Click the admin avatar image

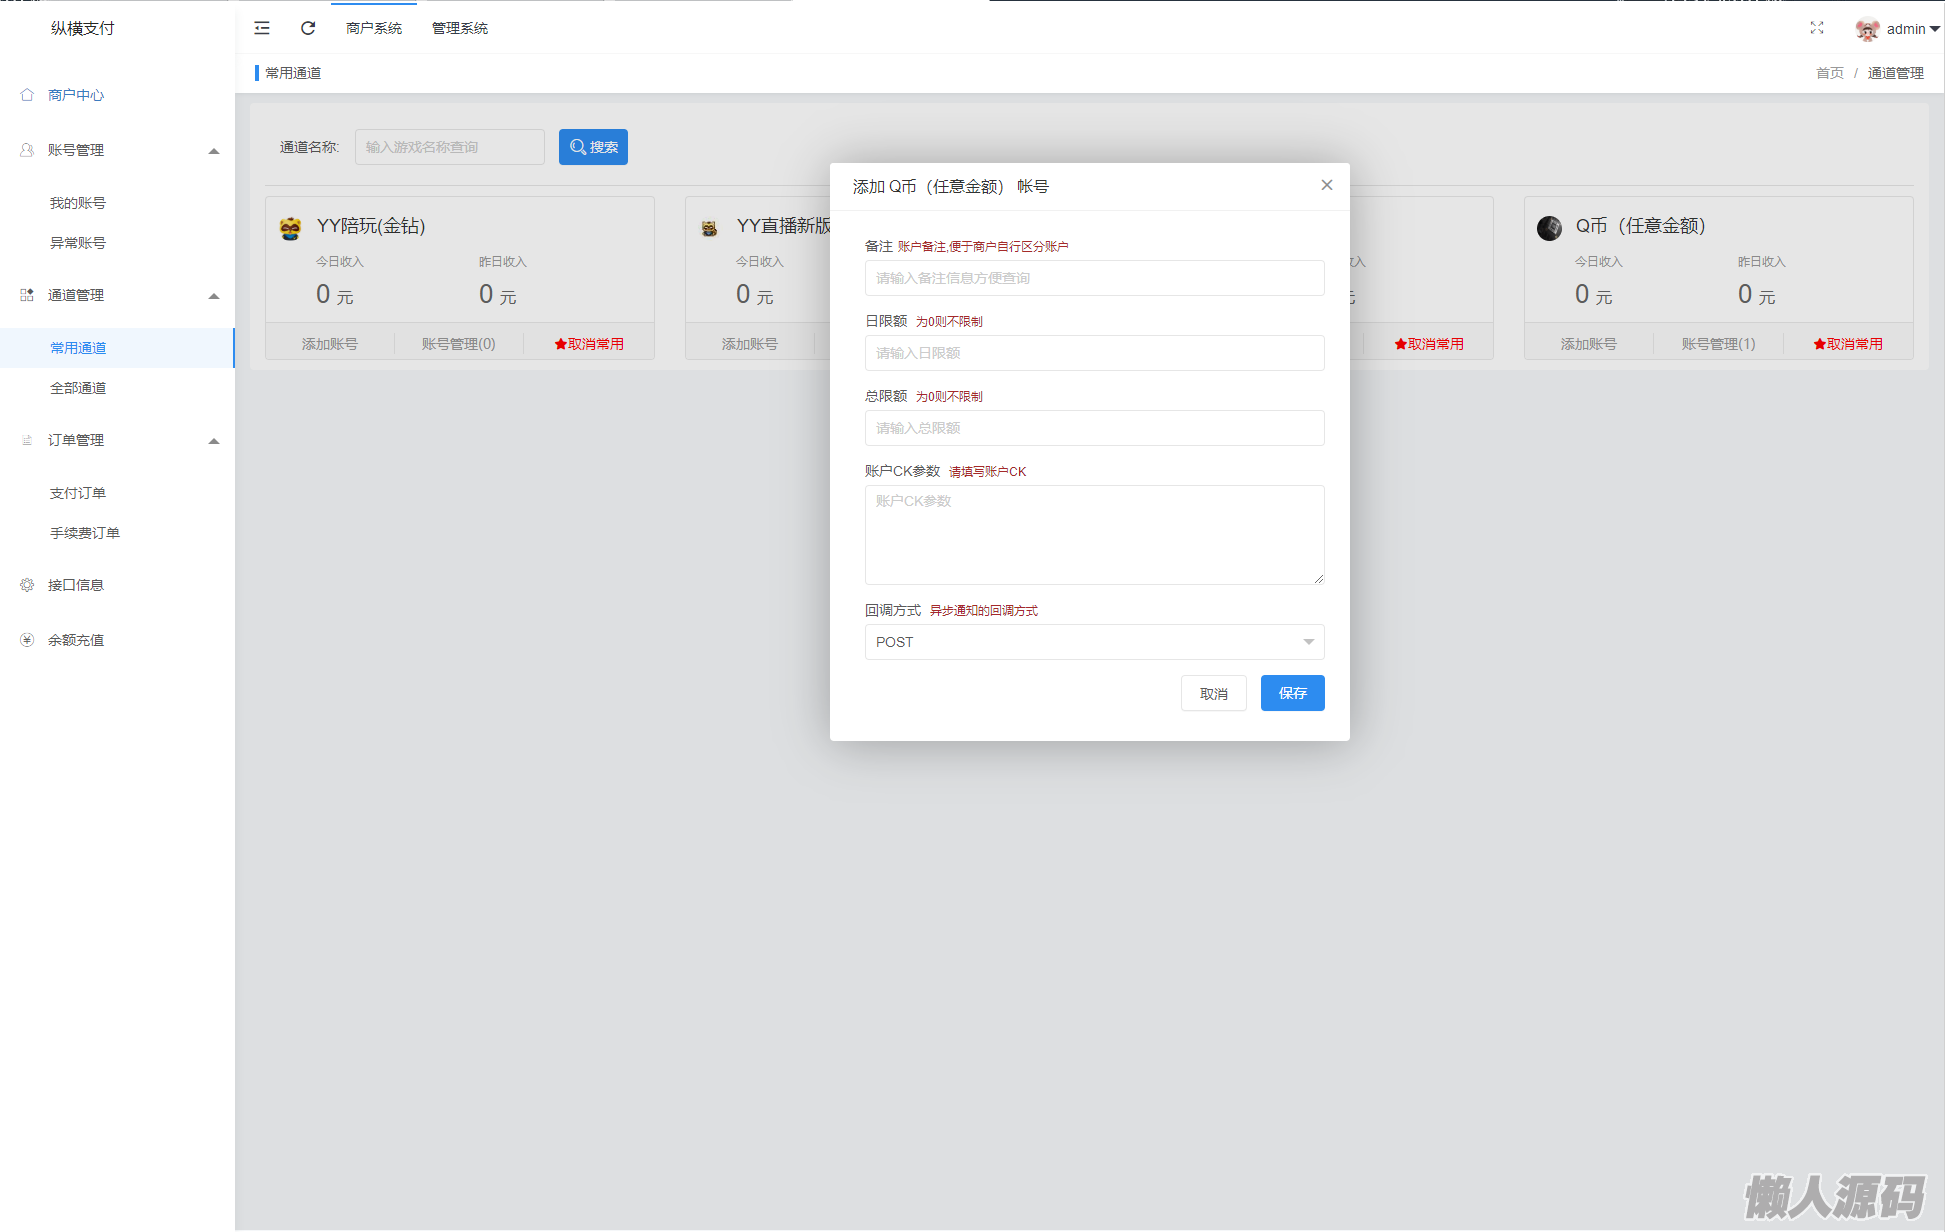point(1866,29)
